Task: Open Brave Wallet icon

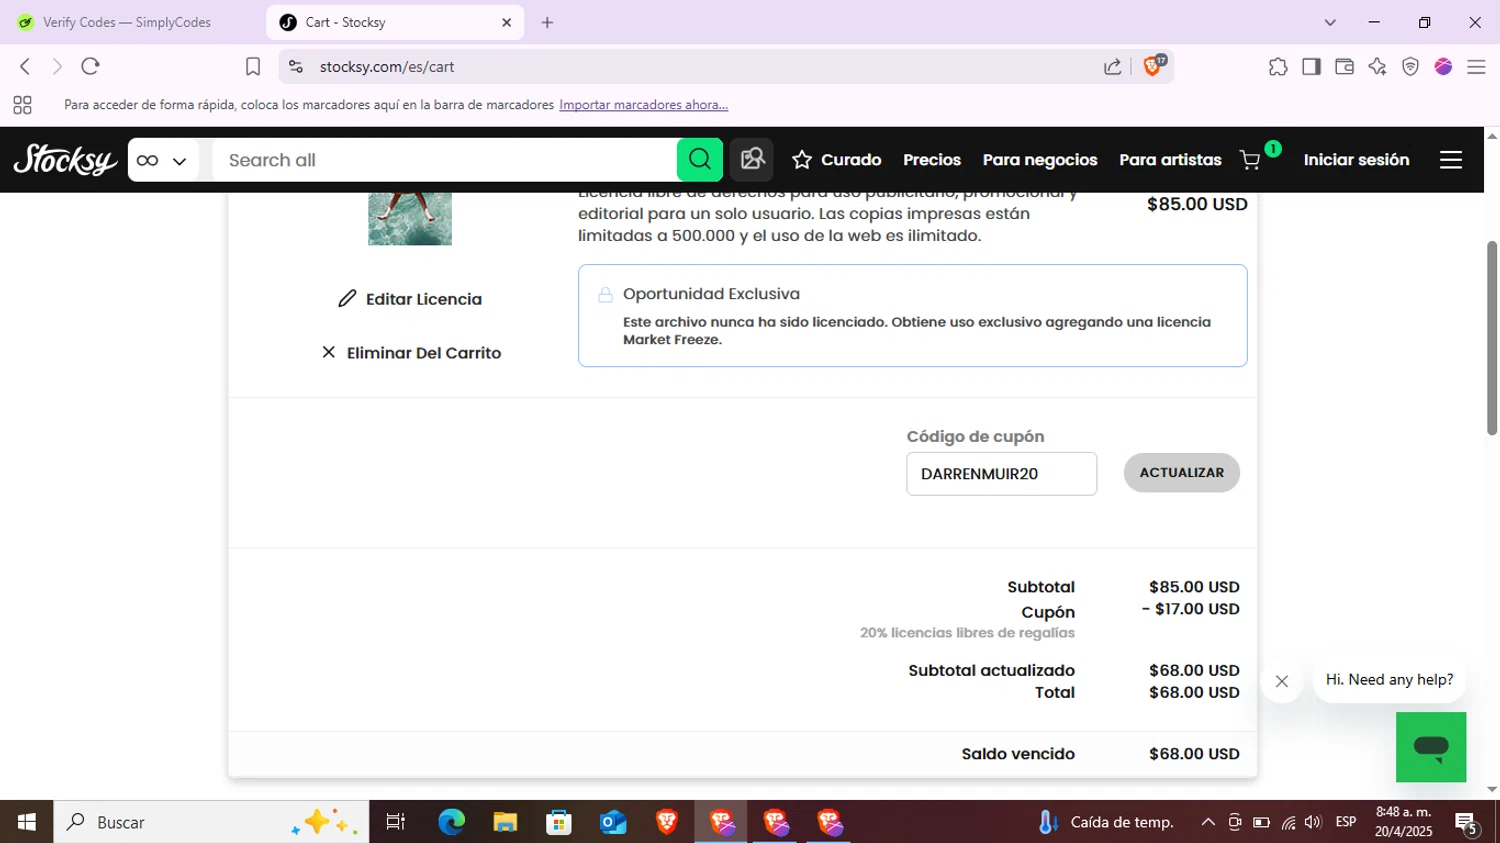Action: [x=1344, y=66]
